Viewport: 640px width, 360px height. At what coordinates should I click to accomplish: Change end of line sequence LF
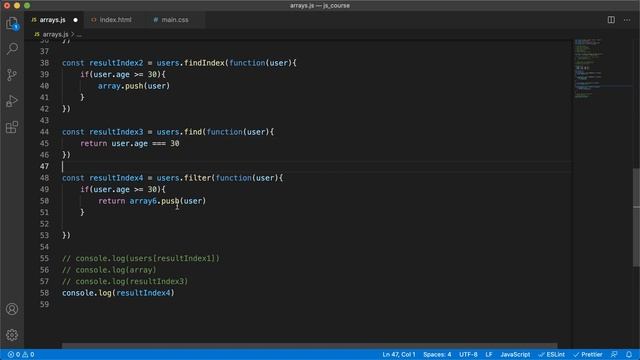click(x=489, y=354)
